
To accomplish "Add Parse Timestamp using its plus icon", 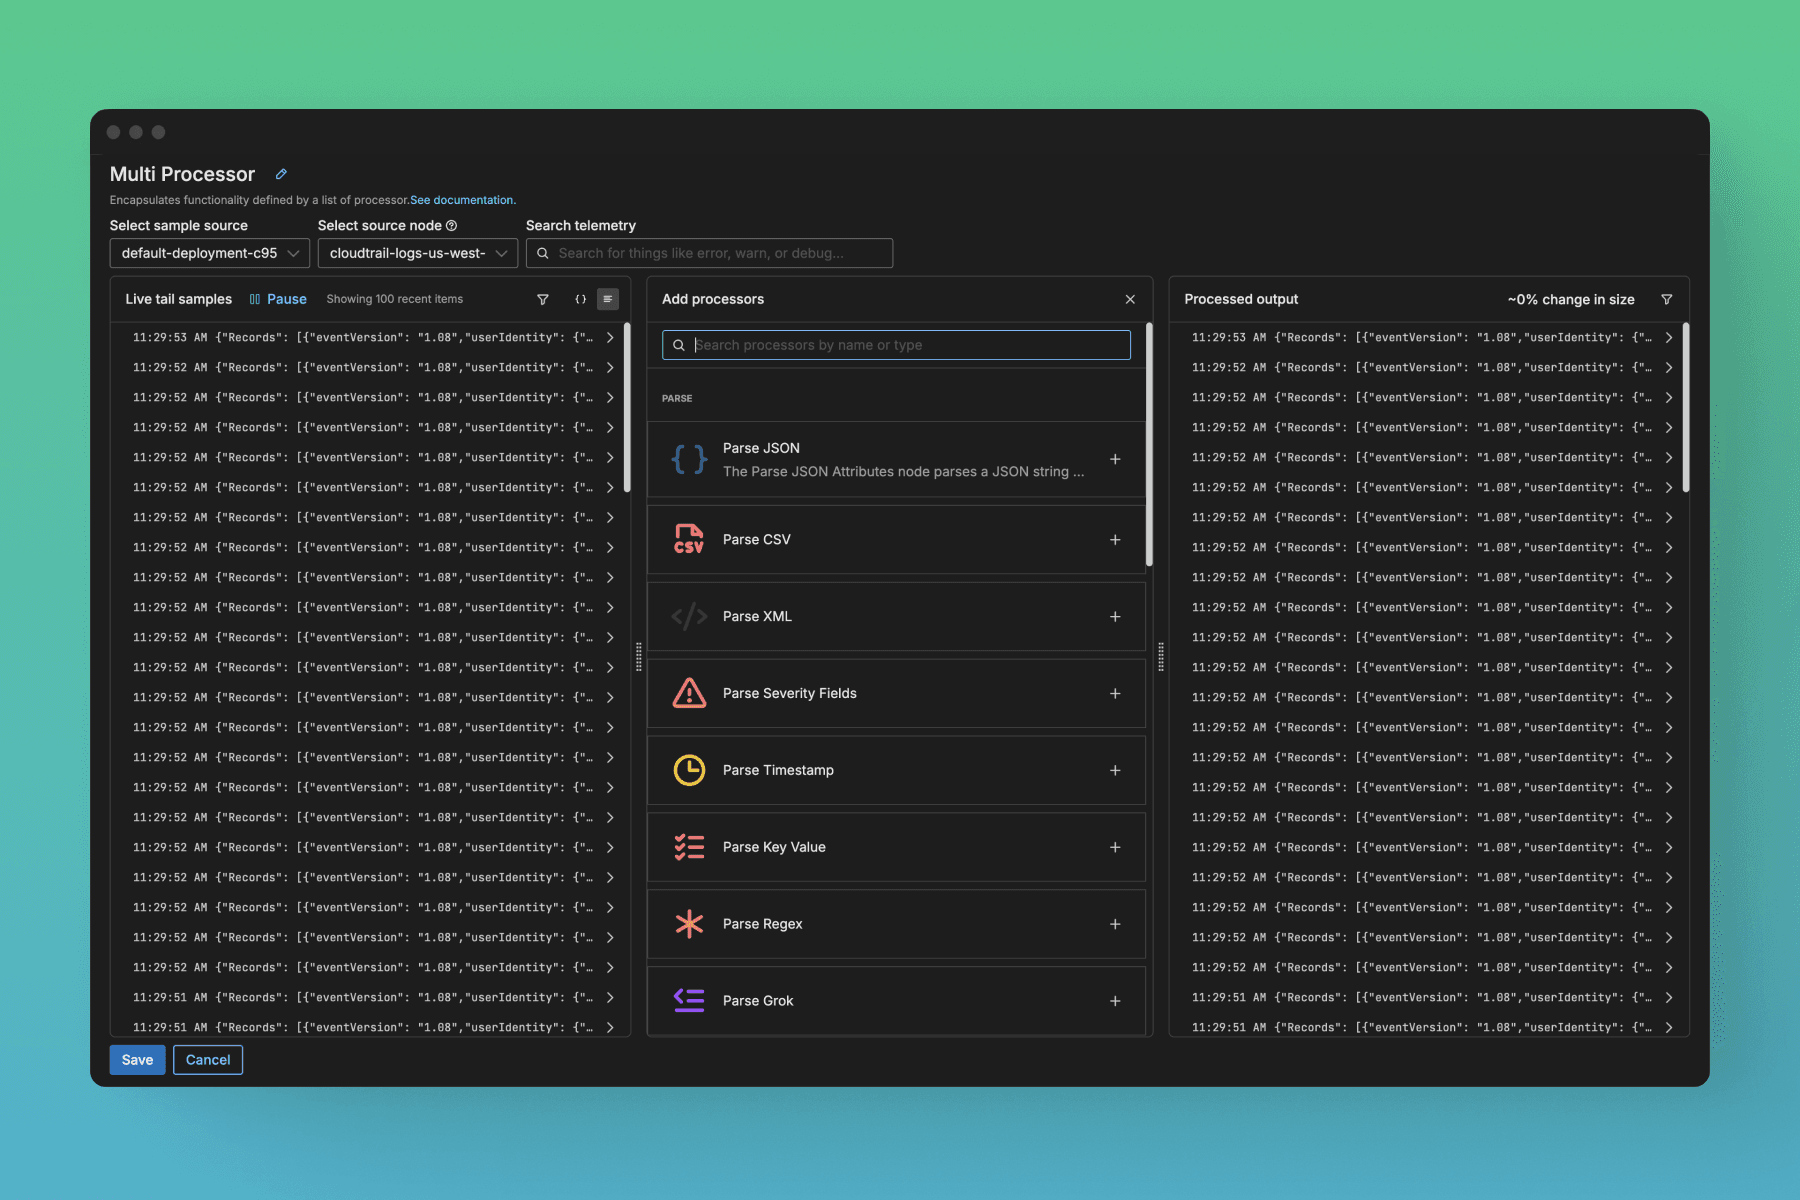I will pos(1115,770).
